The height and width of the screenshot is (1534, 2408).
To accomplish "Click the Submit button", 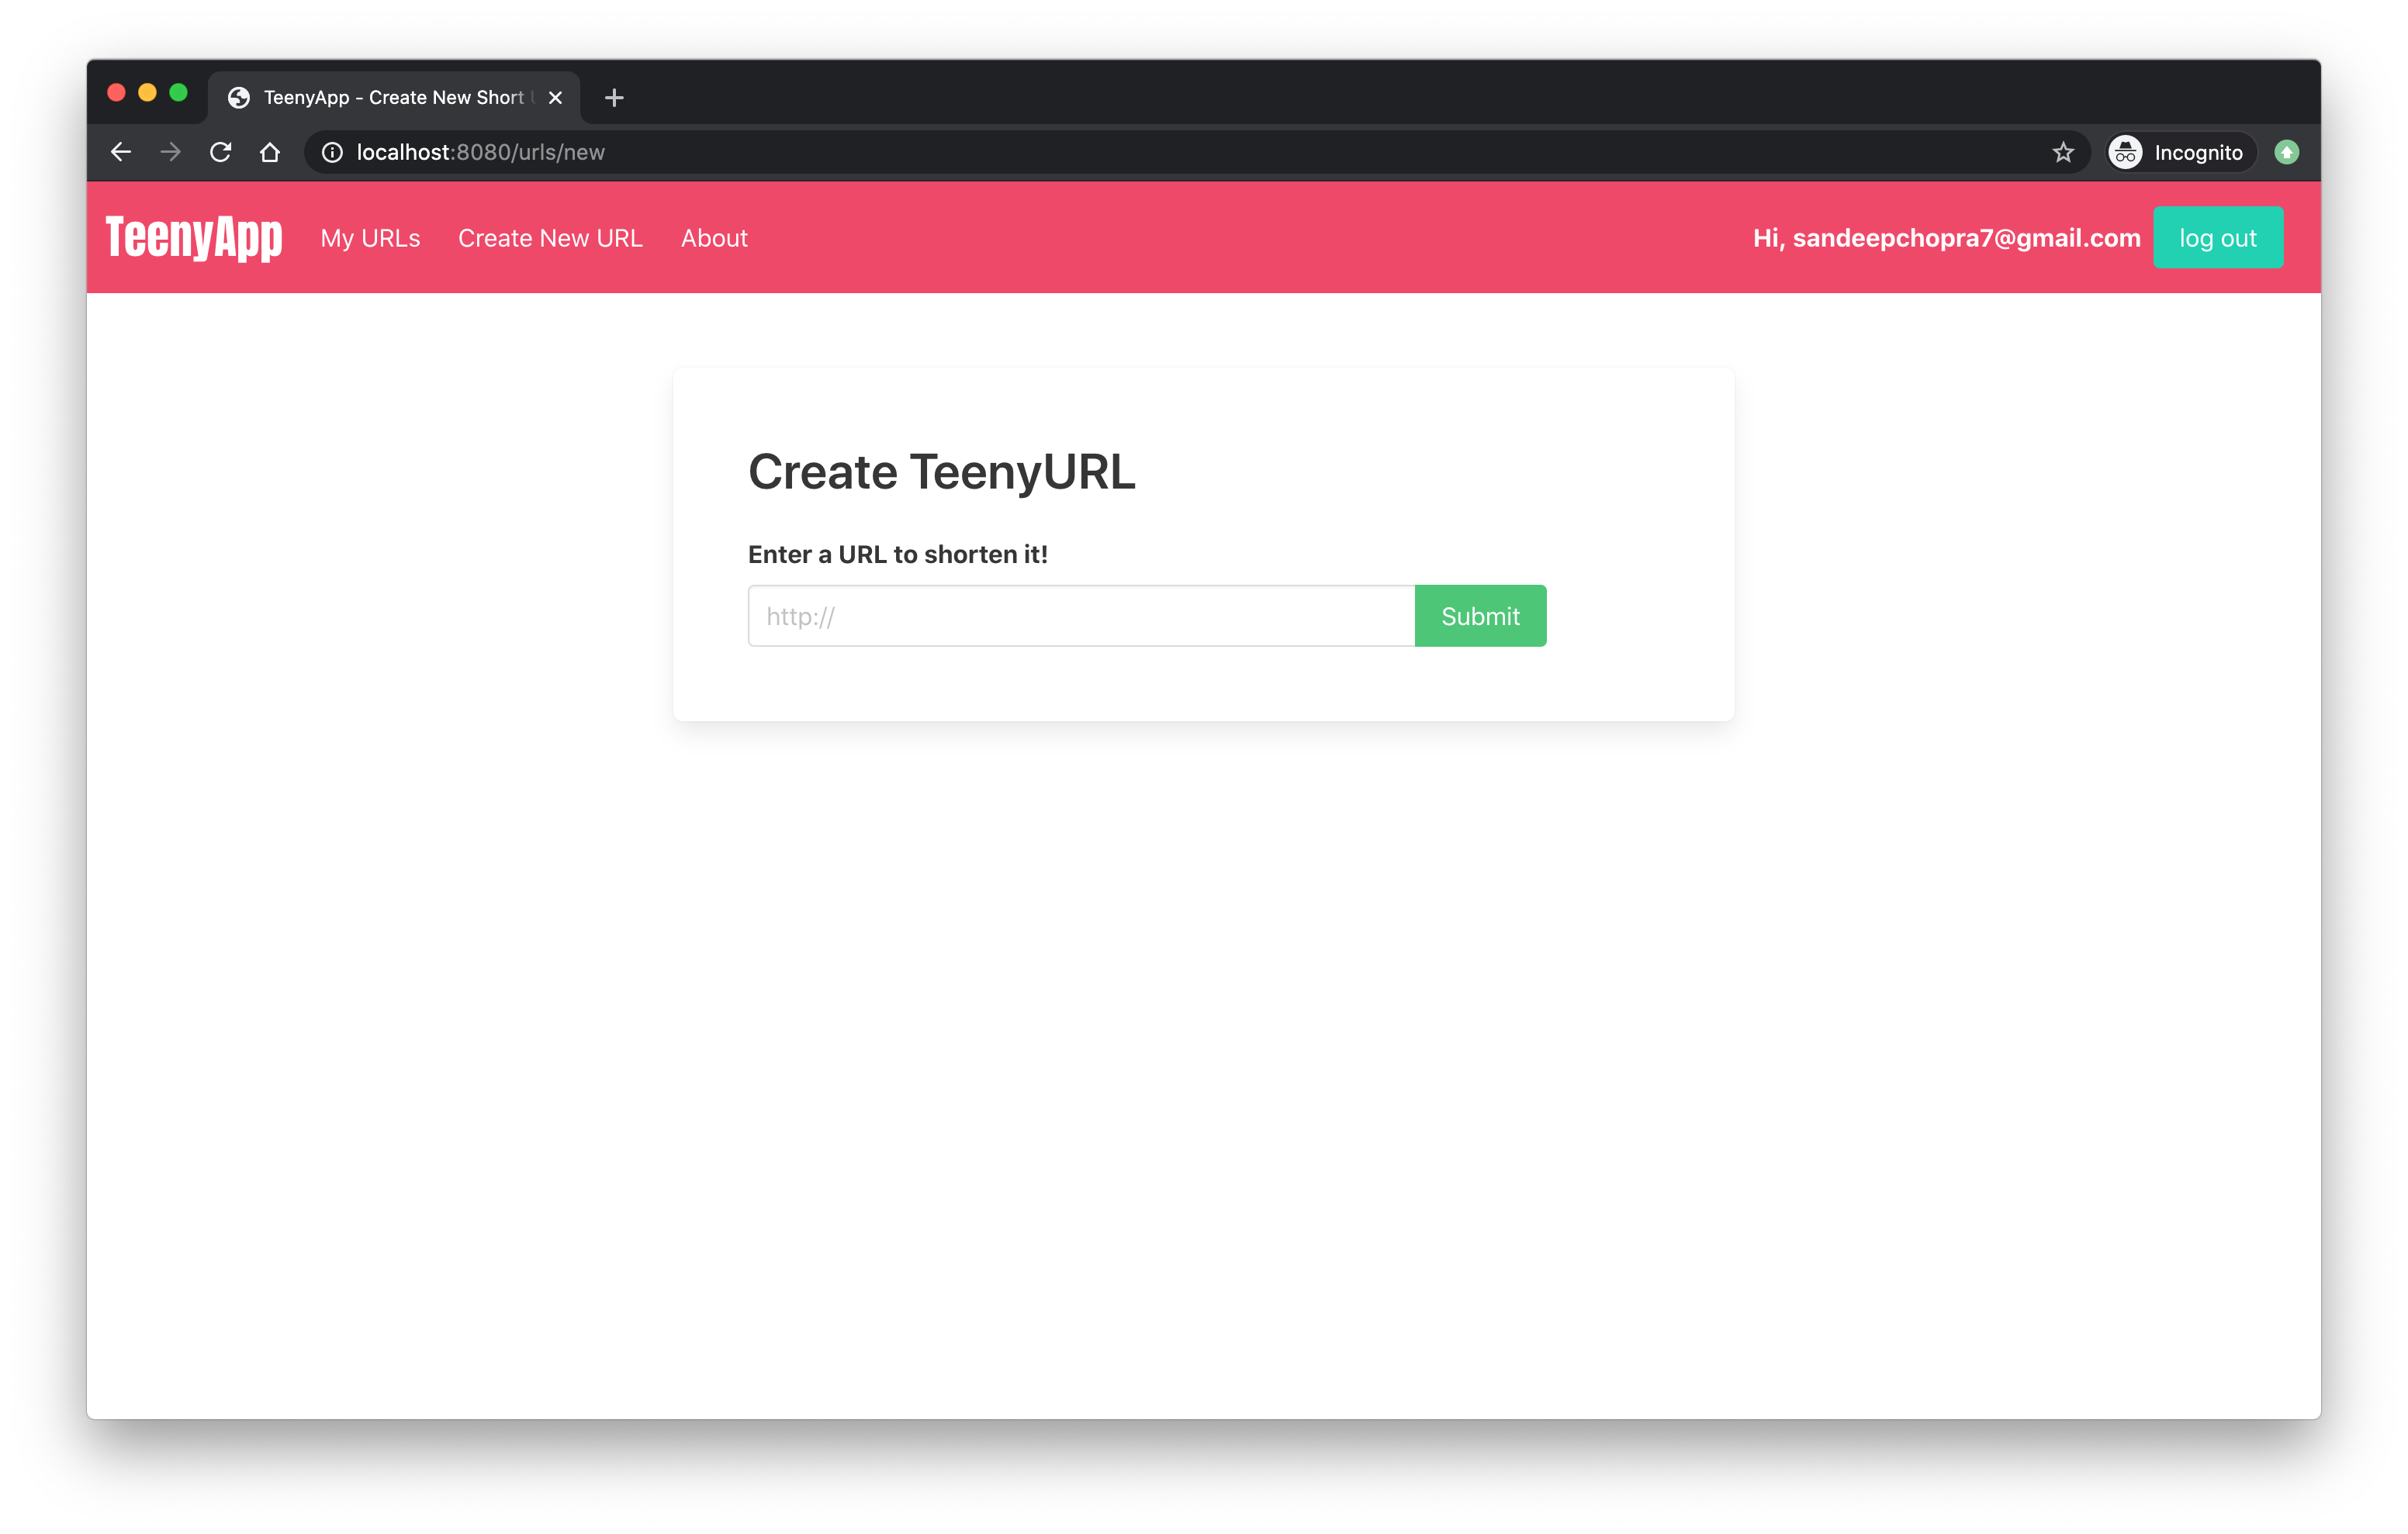I will point(1481,616).
